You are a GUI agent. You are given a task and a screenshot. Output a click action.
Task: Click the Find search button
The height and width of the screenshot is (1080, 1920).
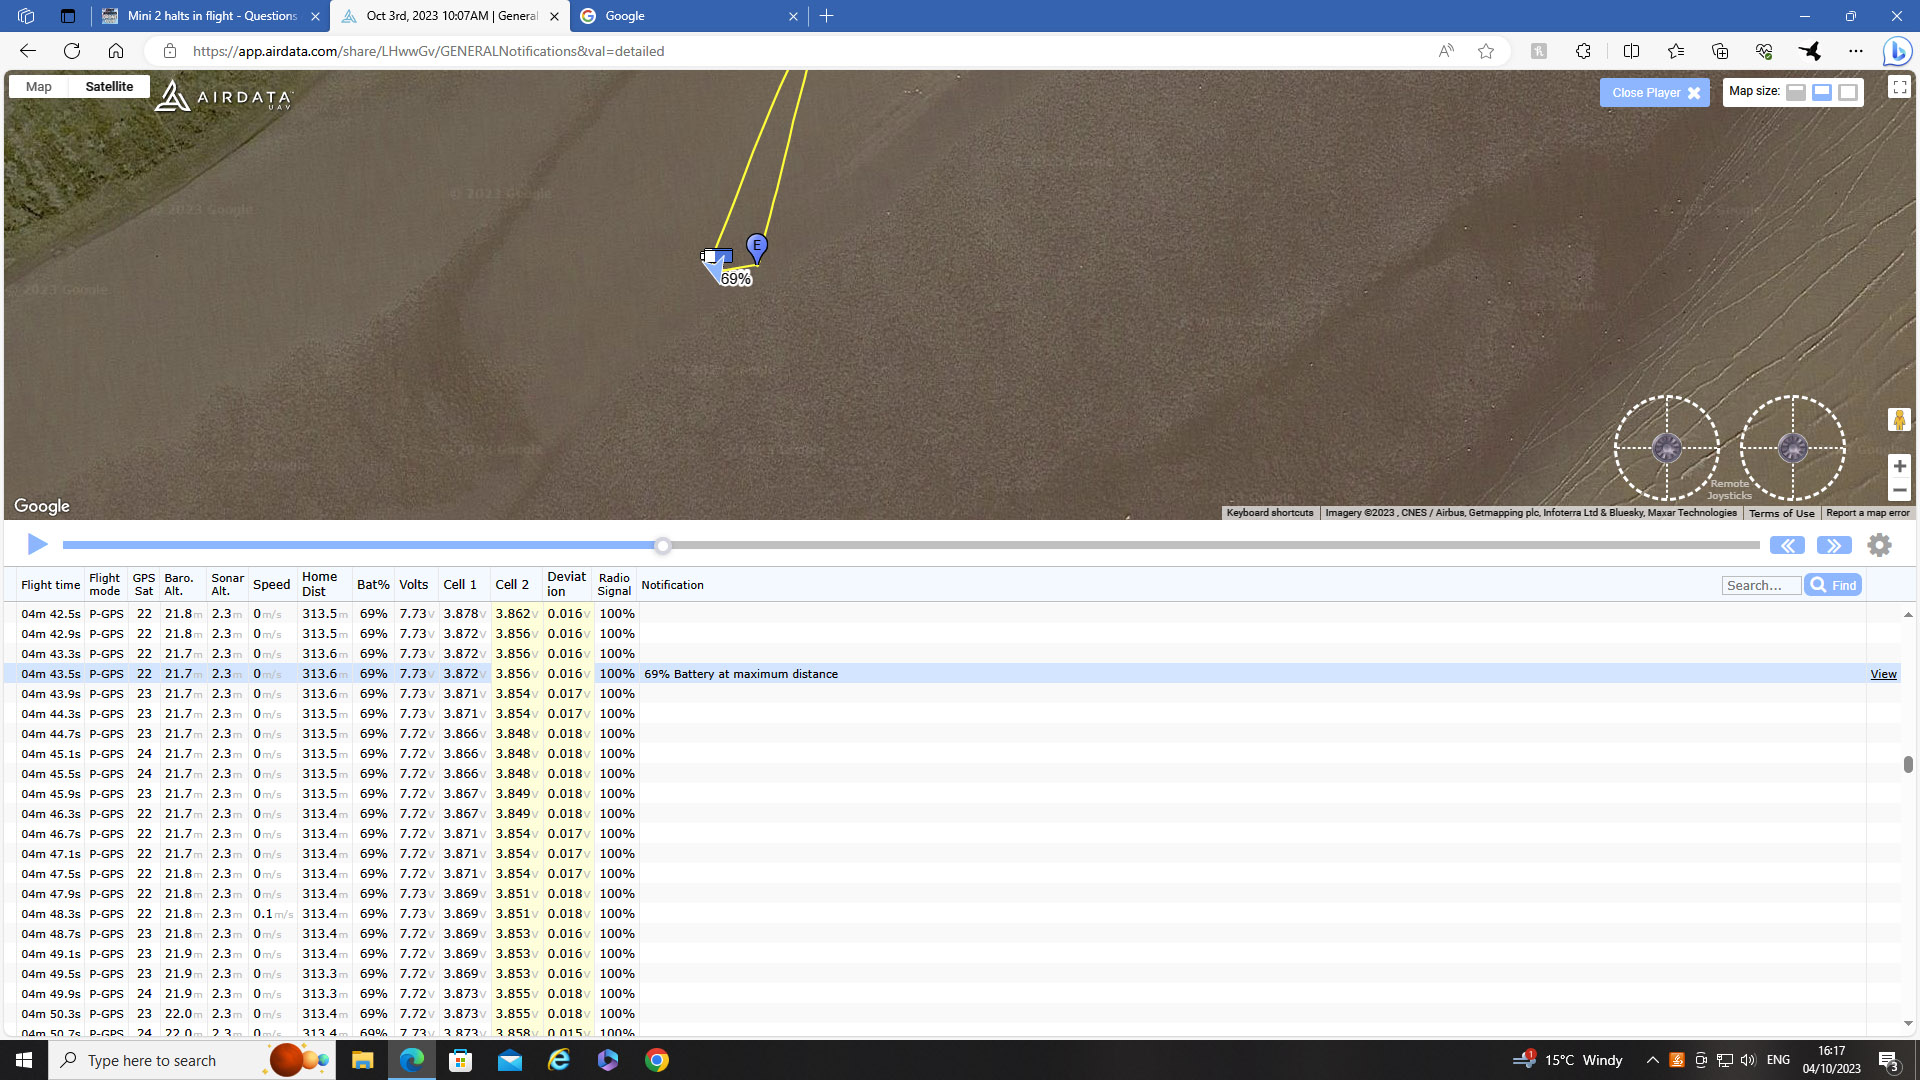1832,585
